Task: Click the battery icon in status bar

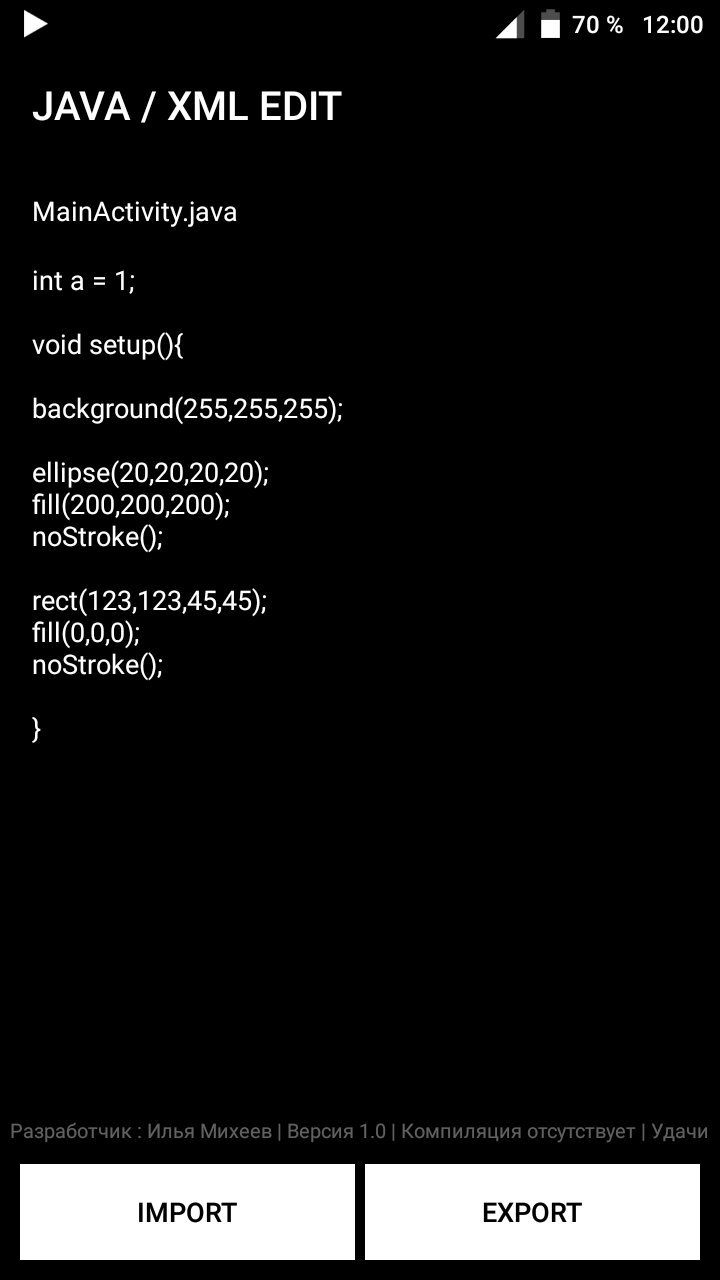Action: pos(548,25)
